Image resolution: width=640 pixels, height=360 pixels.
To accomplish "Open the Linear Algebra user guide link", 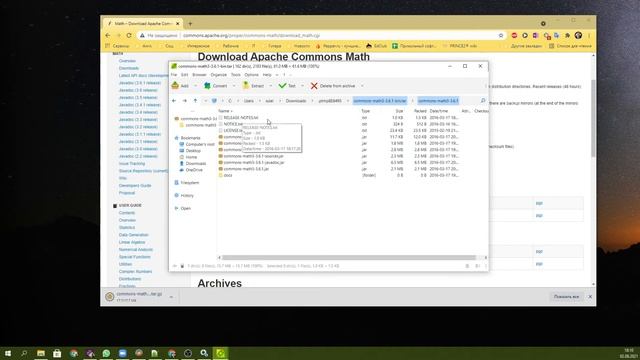I will coord(132,242).
